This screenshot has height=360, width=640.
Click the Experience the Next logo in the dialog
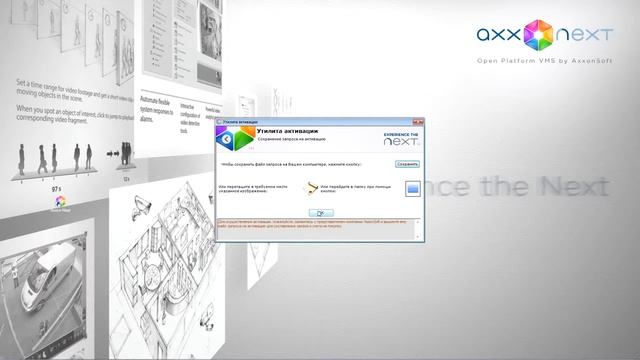point(401,139)
